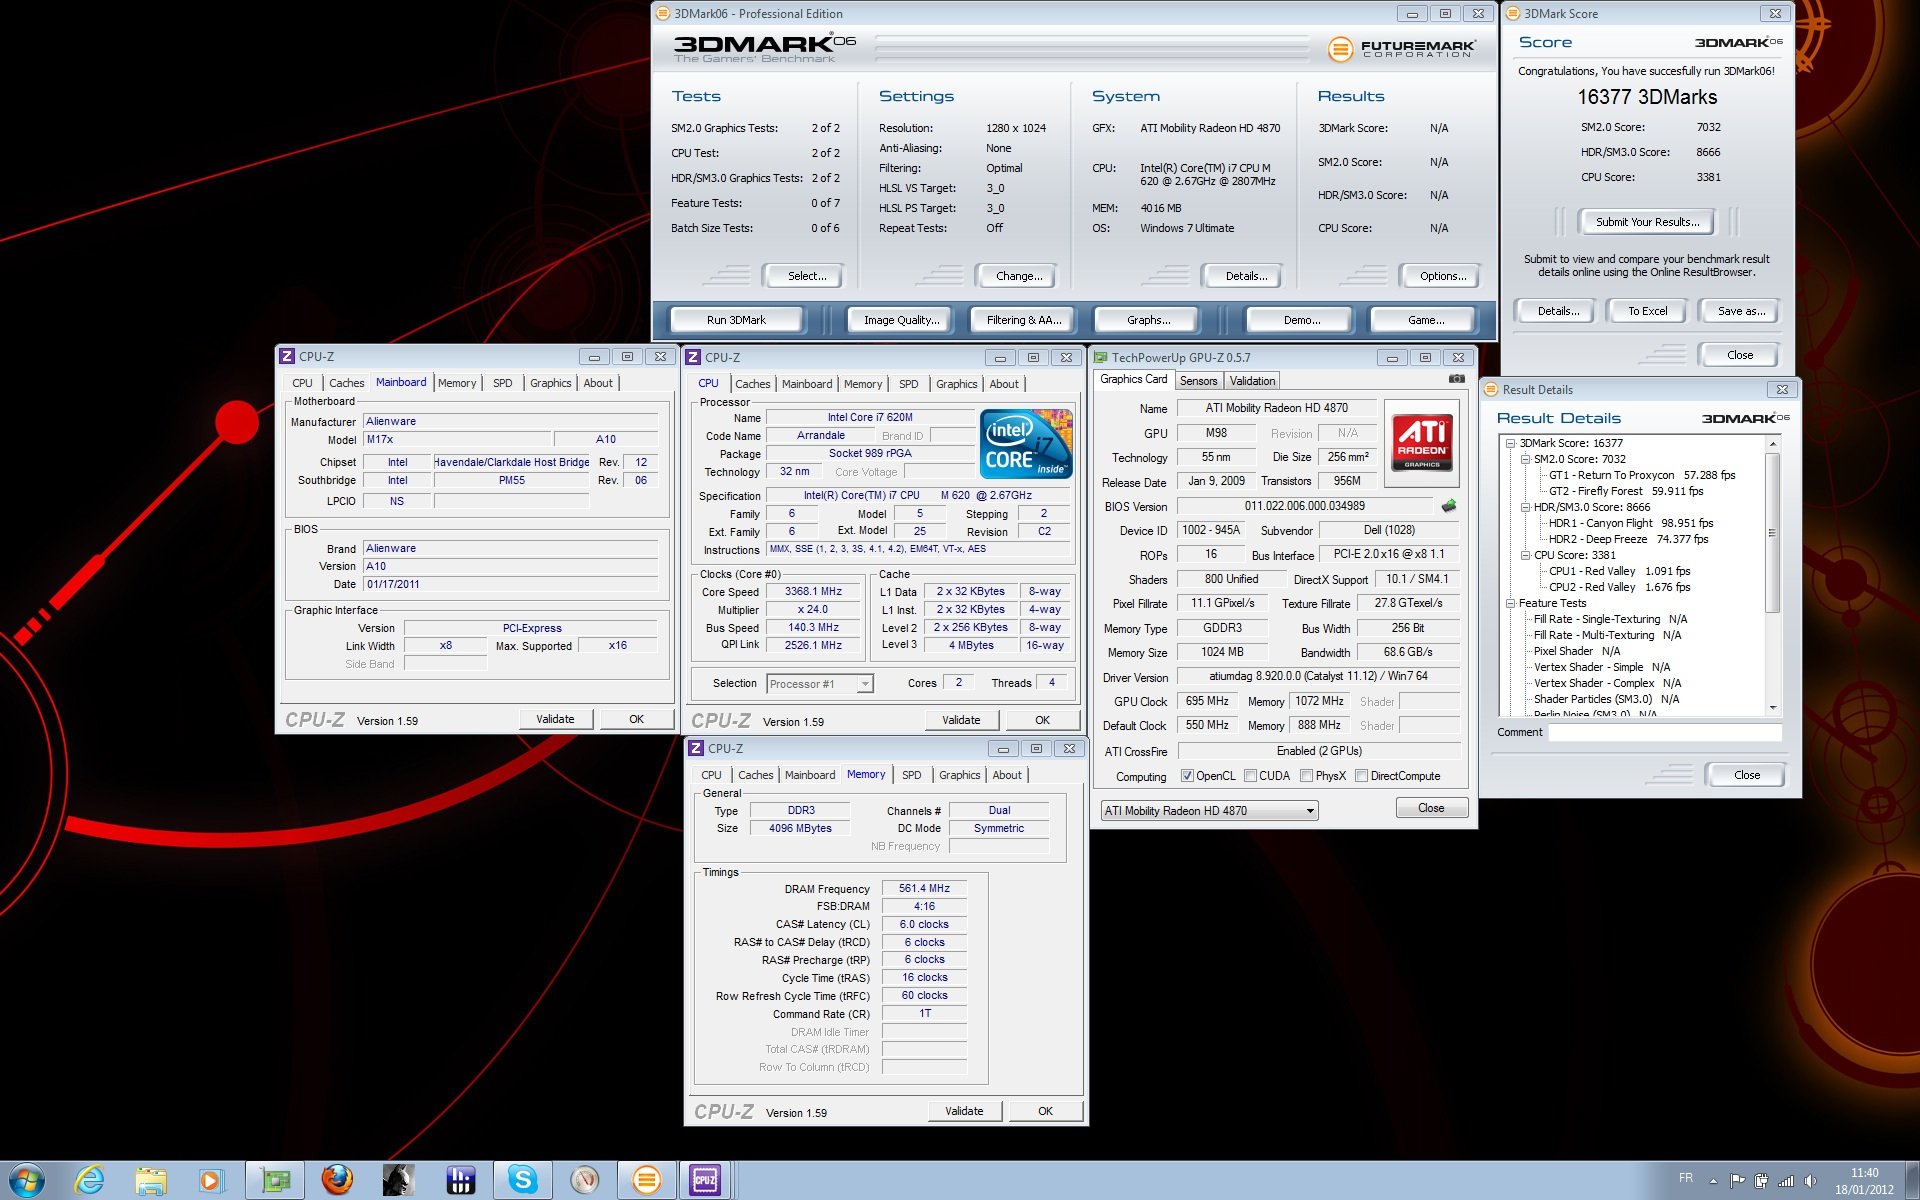Click the Demo... button
The height and width of the screenshot is (1200, 1920).
click(1301, 320)
